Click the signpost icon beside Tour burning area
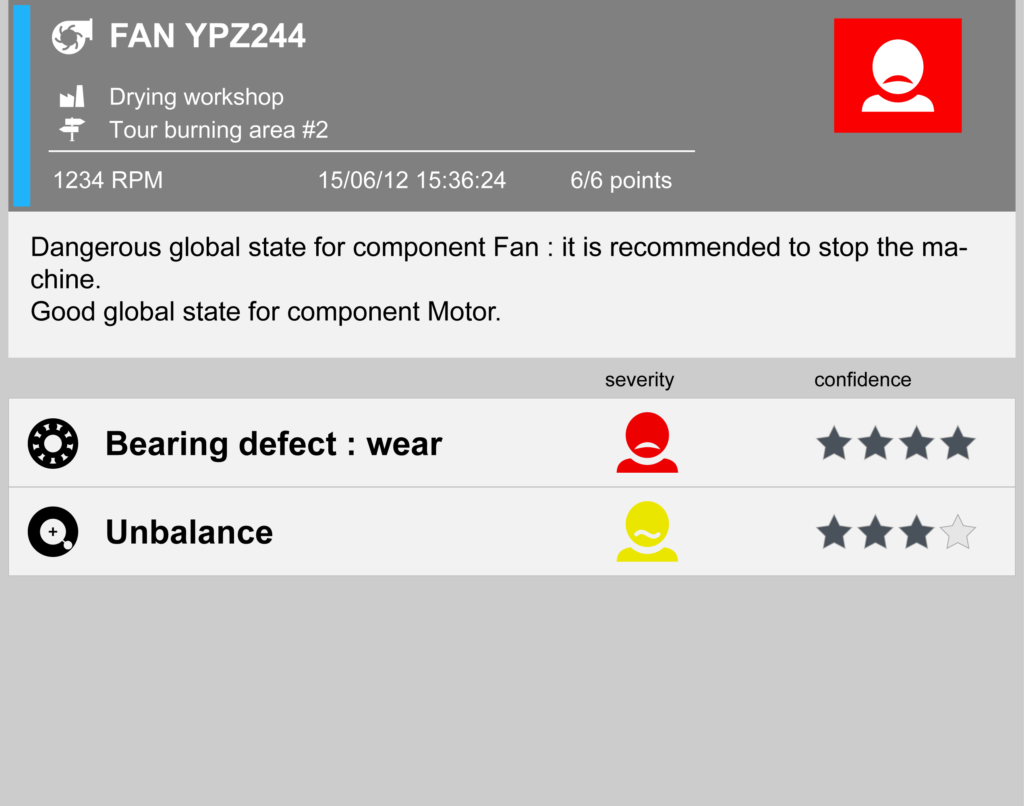This screenshot has width=1024, height=806. (72, 130)
